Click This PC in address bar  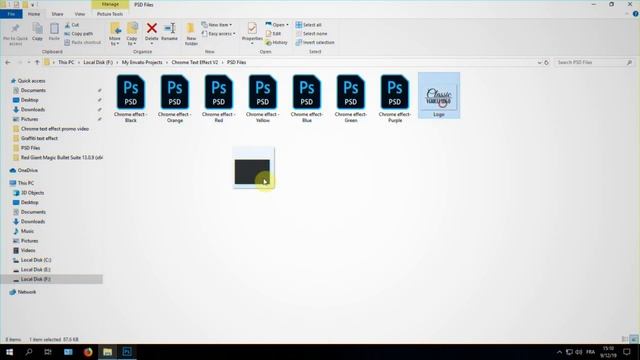(x=66, y=62)
